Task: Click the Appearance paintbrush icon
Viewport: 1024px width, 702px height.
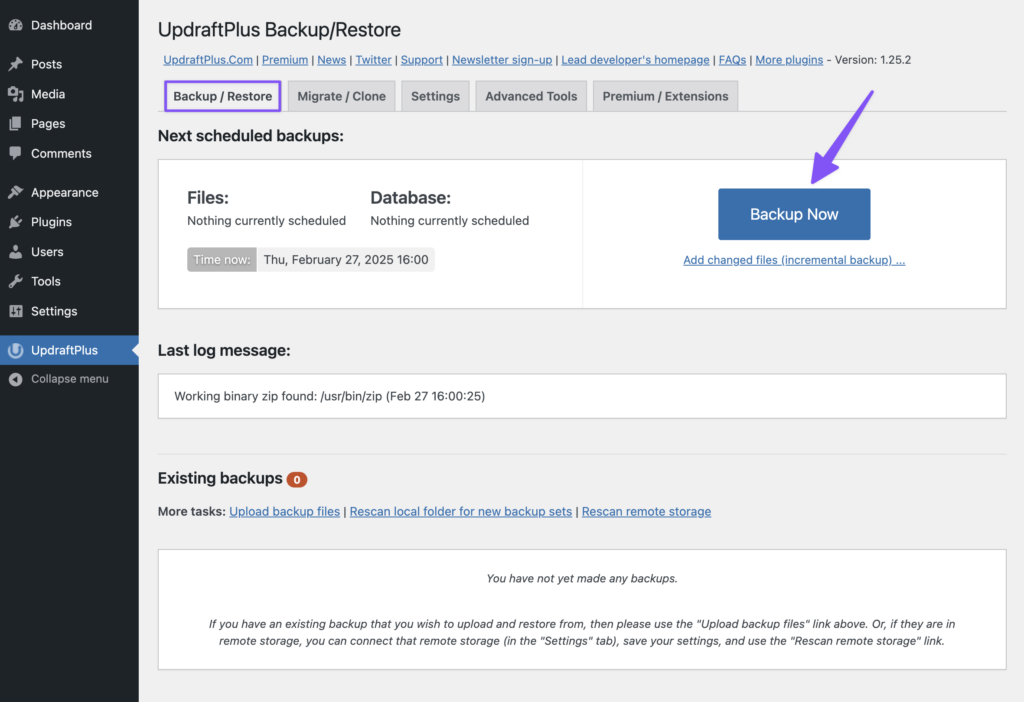Action: click(x=16, y=192)
